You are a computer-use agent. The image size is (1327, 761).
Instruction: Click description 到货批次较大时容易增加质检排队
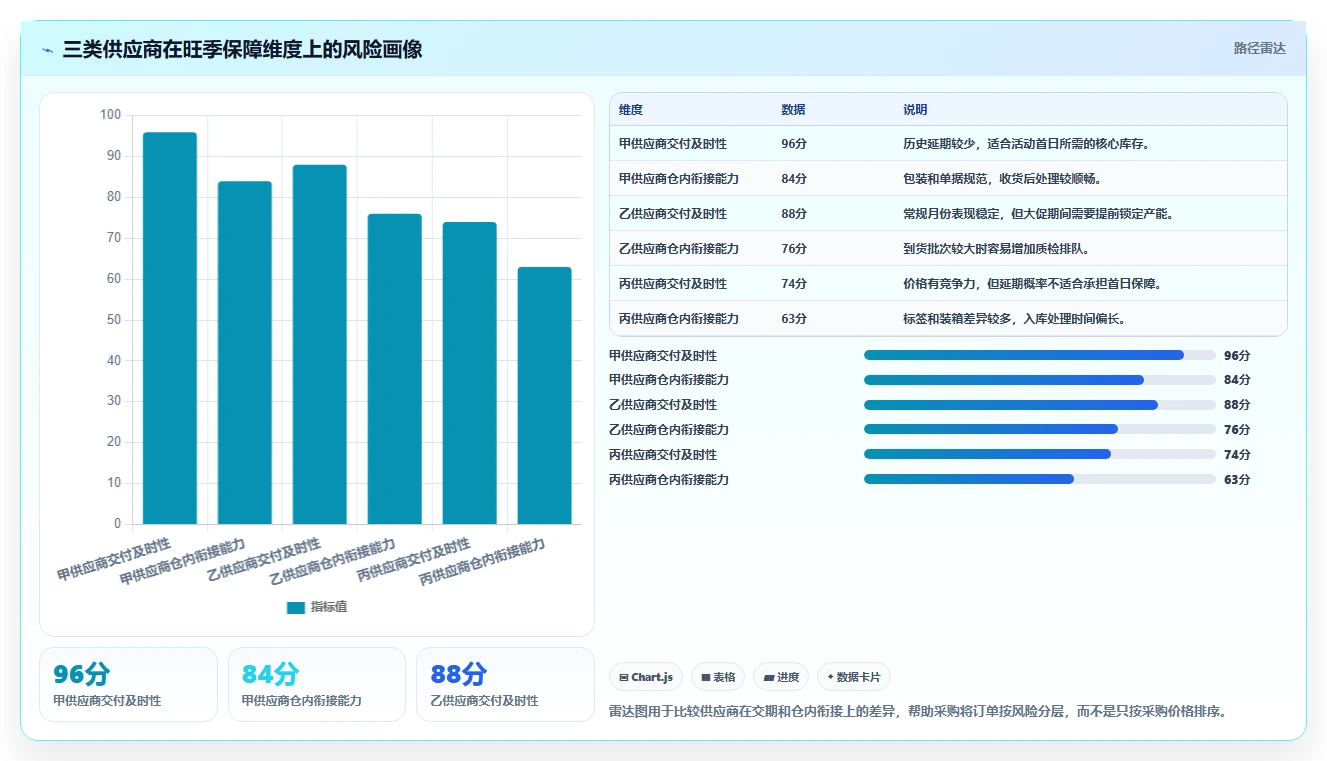coord(996,249)
